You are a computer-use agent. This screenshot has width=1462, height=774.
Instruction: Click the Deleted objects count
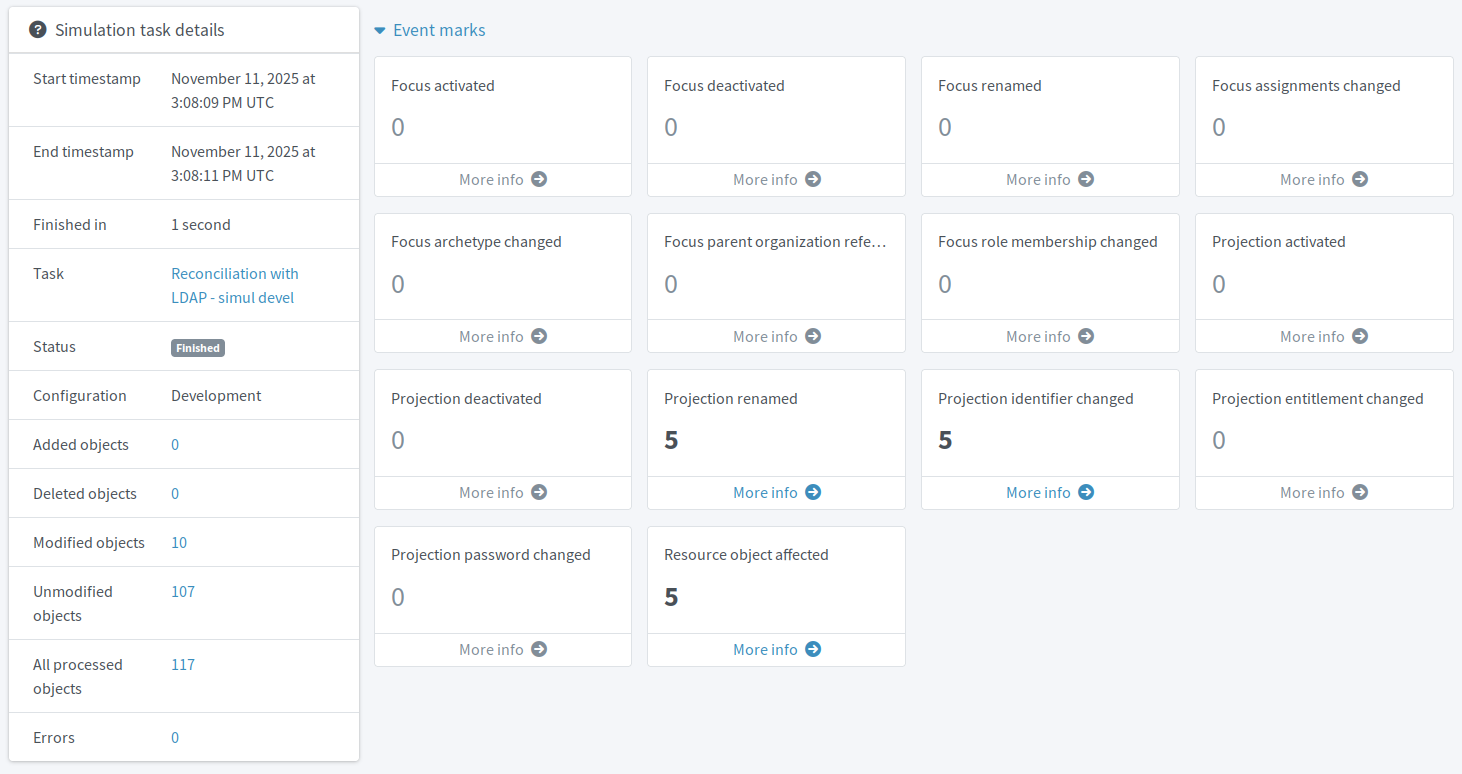[175, 493]
